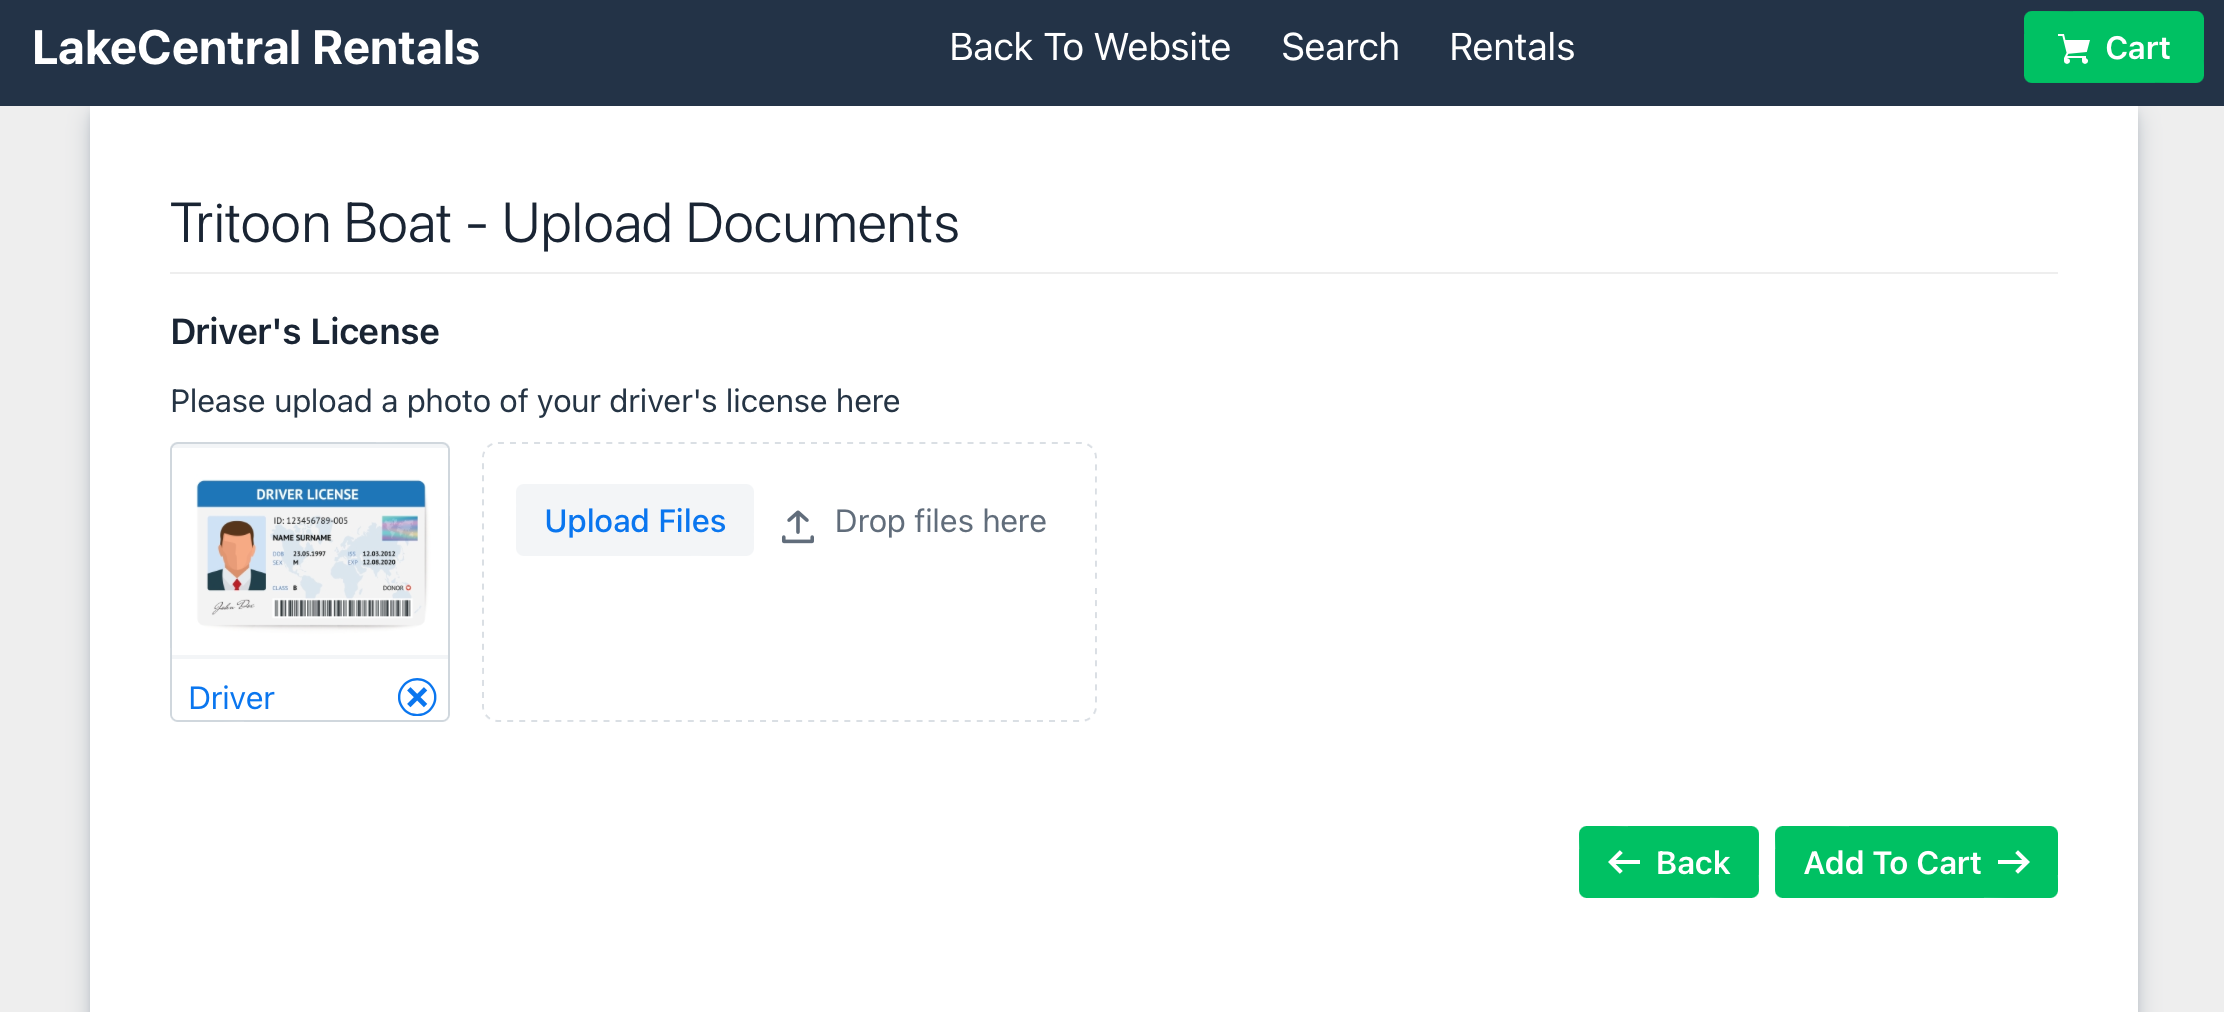This screenshot has width=2224, height=1012.
Task: Click the cart icon in the navbar
Action: coord(2075,46)
